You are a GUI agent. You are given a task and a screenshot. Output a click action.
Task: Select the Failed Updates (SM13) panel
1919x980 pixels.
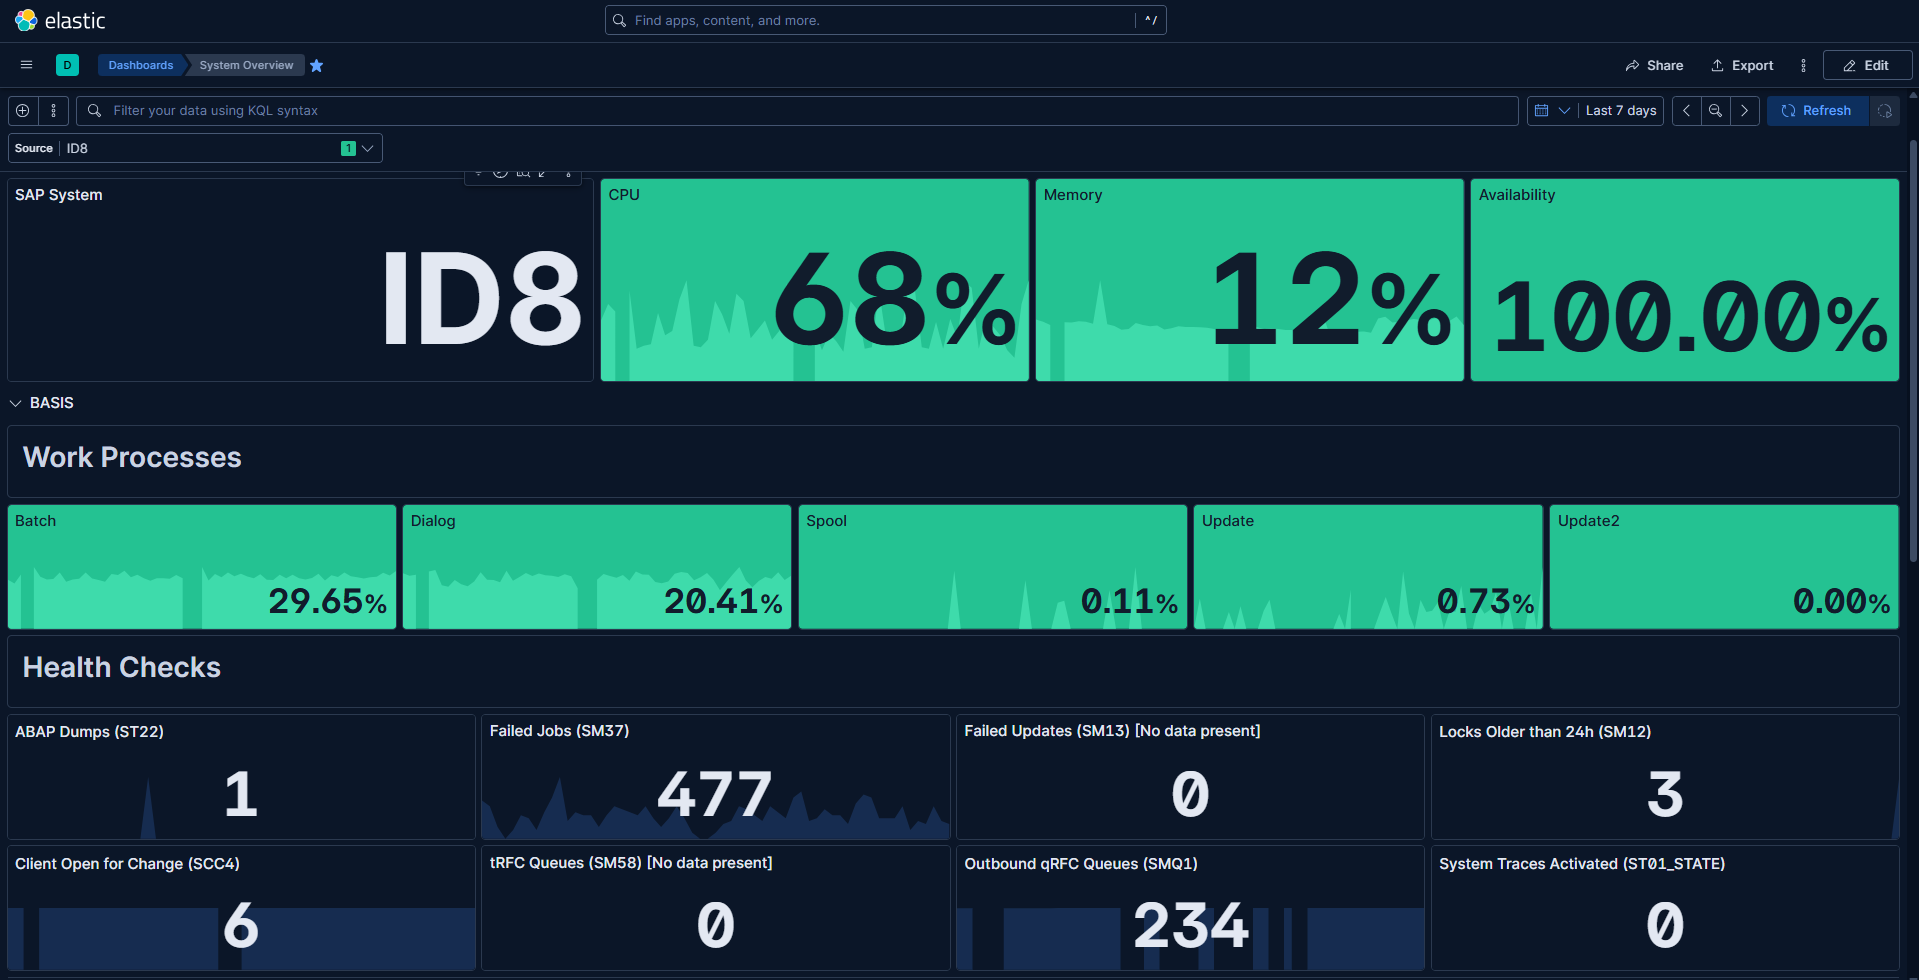click(1190, 777)
